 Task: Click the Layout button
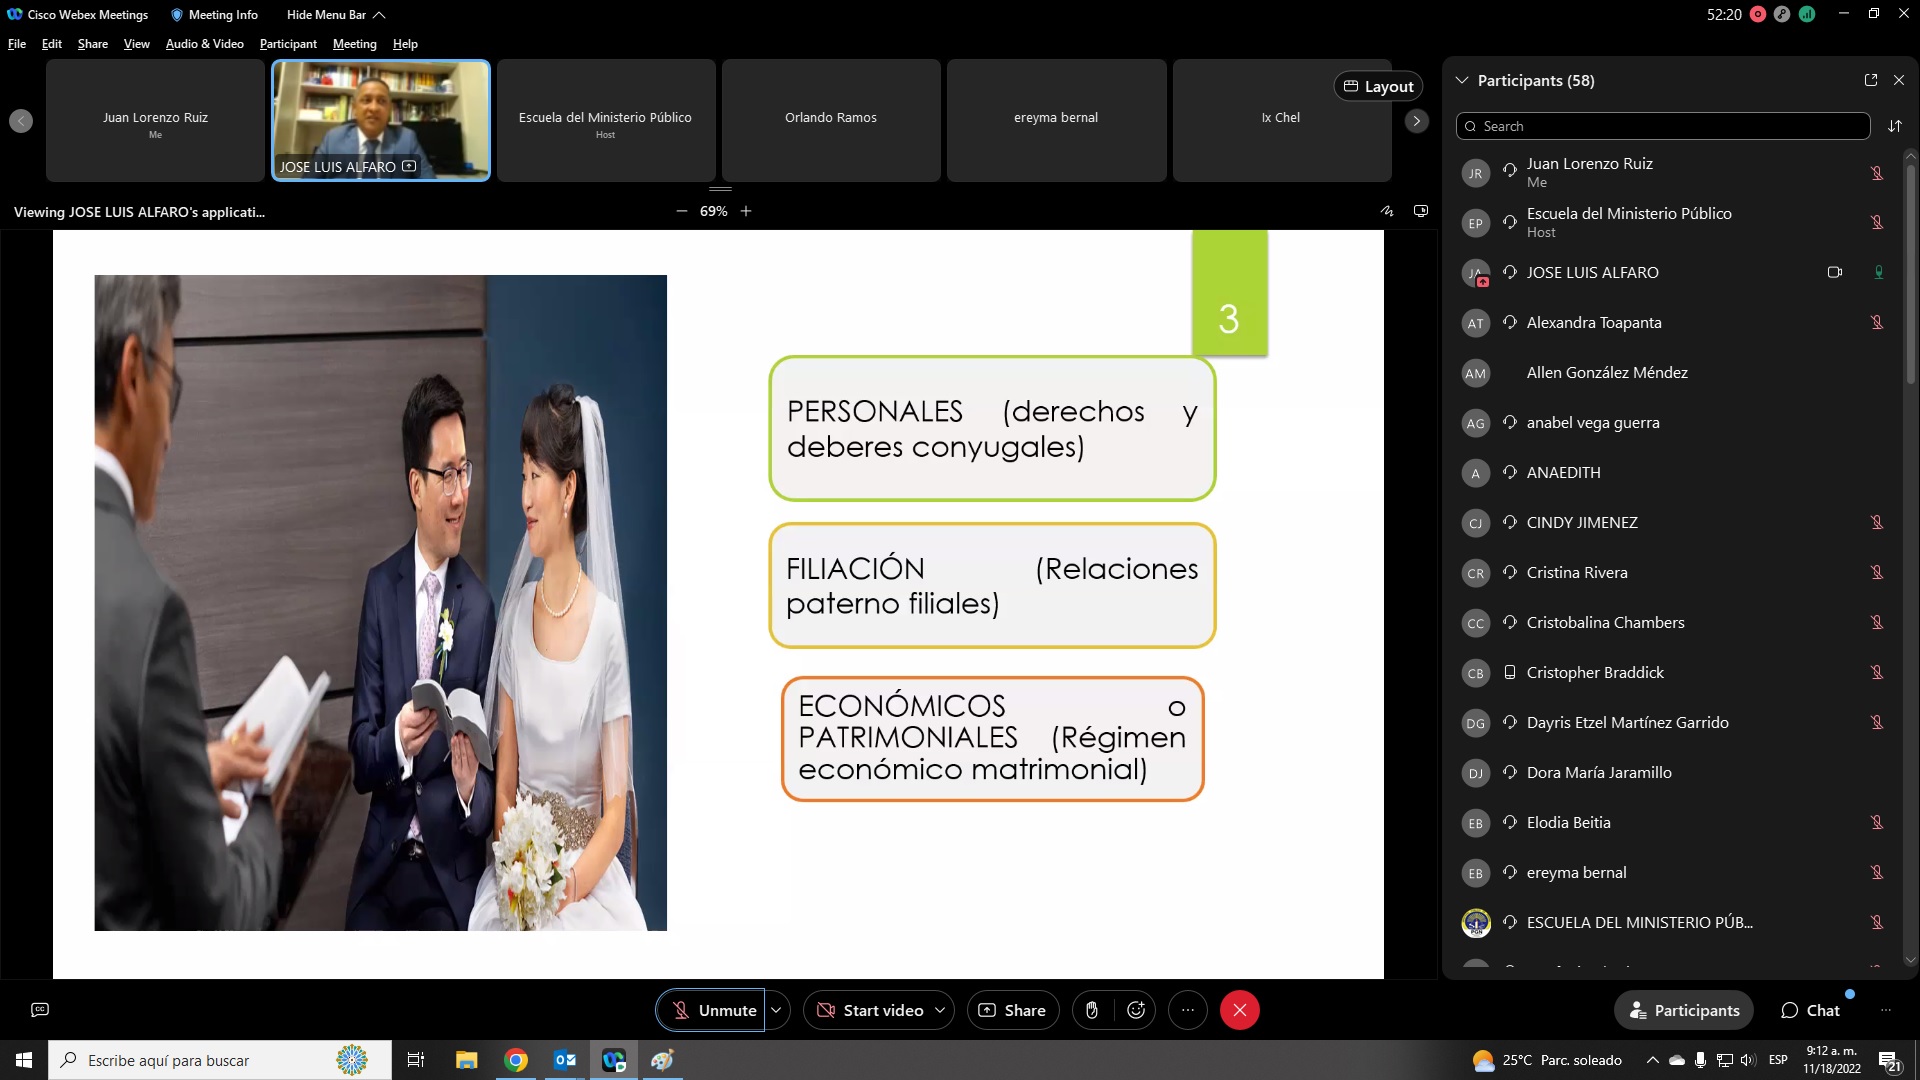1378,86
